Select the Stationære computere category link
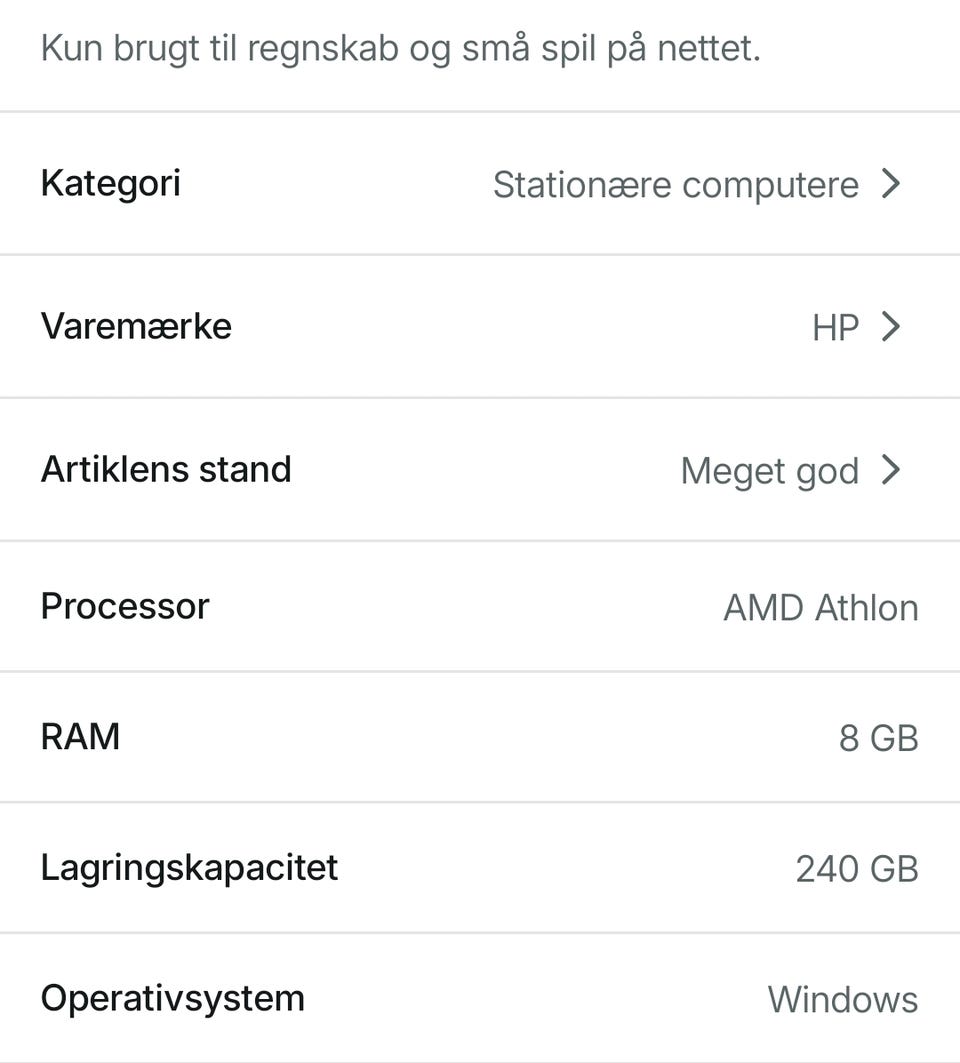The image size is (960, 1063). coord(675,185)
